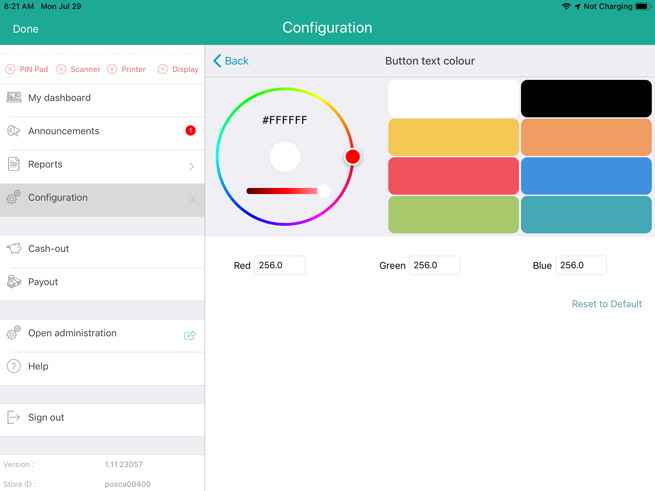Viewport: 655px width, 491px height.
Task: Click the #FFFFFF hex colour label
Action: (284, 120)
